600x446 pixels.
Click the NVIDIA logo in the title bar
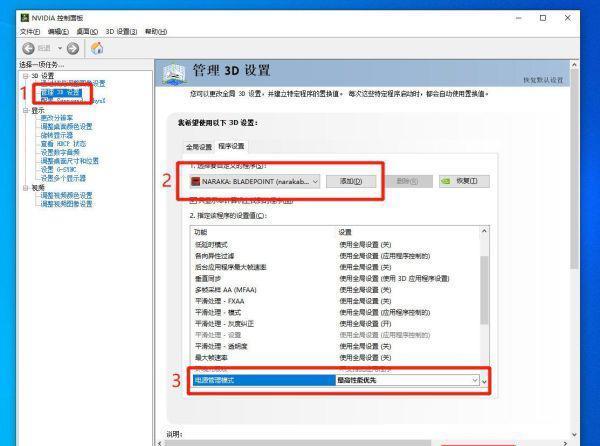(25, 18)
